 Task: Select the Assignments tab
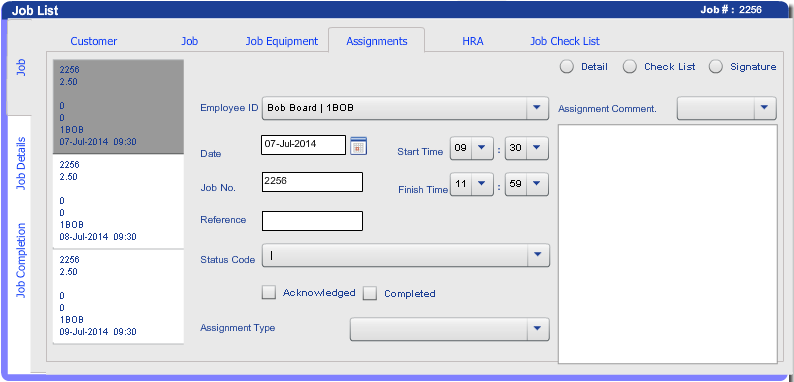pyautogui.click(x=377, y=41)
